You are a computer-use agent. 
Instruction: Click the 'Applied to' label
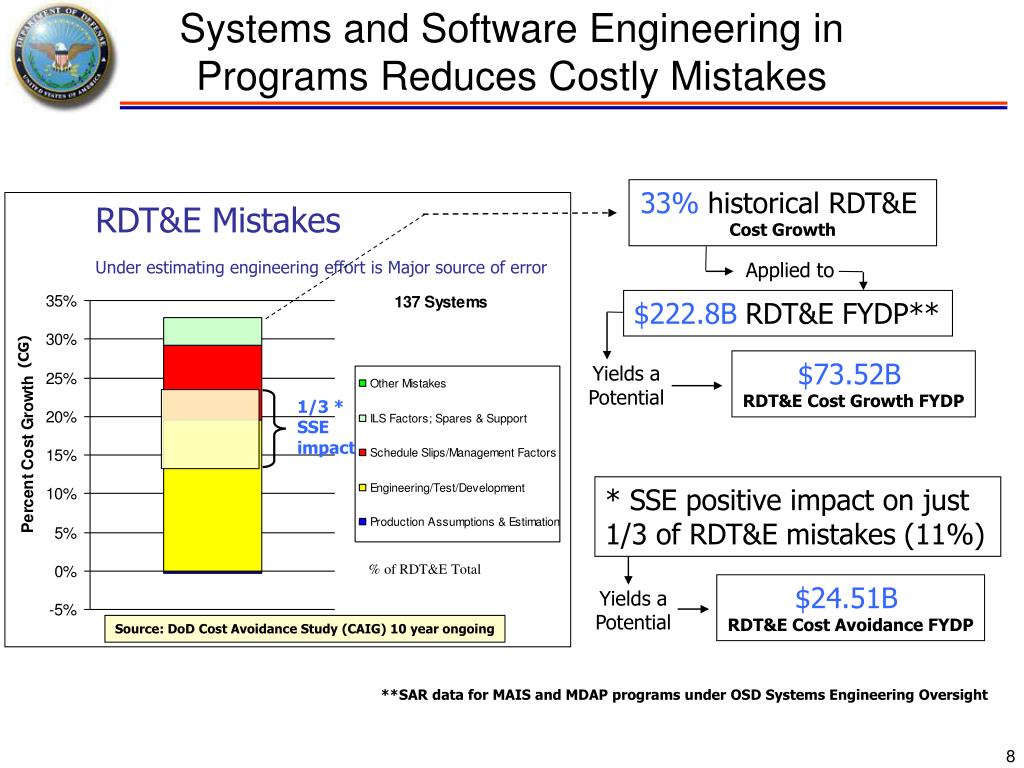(790, 270)
